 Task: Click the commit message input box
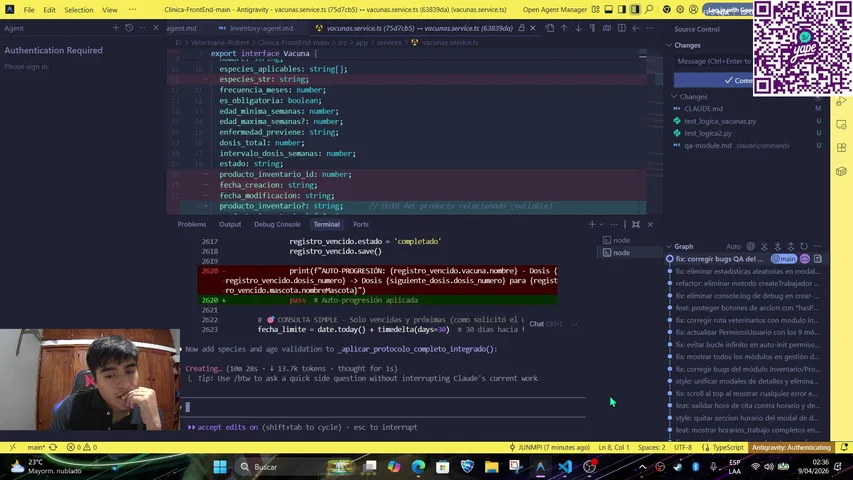click(x=713, y=61)
